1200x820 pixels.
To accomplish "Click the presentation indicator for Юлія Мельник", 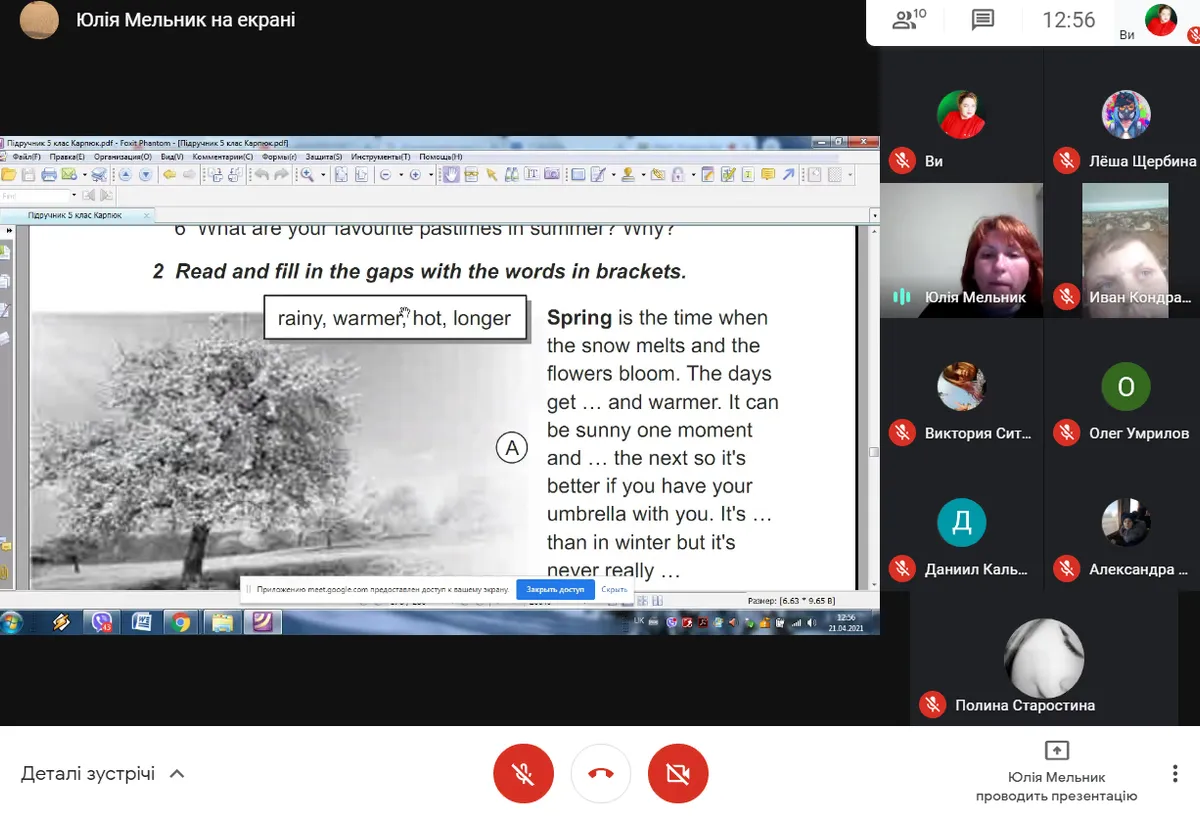I will 1057,773.
